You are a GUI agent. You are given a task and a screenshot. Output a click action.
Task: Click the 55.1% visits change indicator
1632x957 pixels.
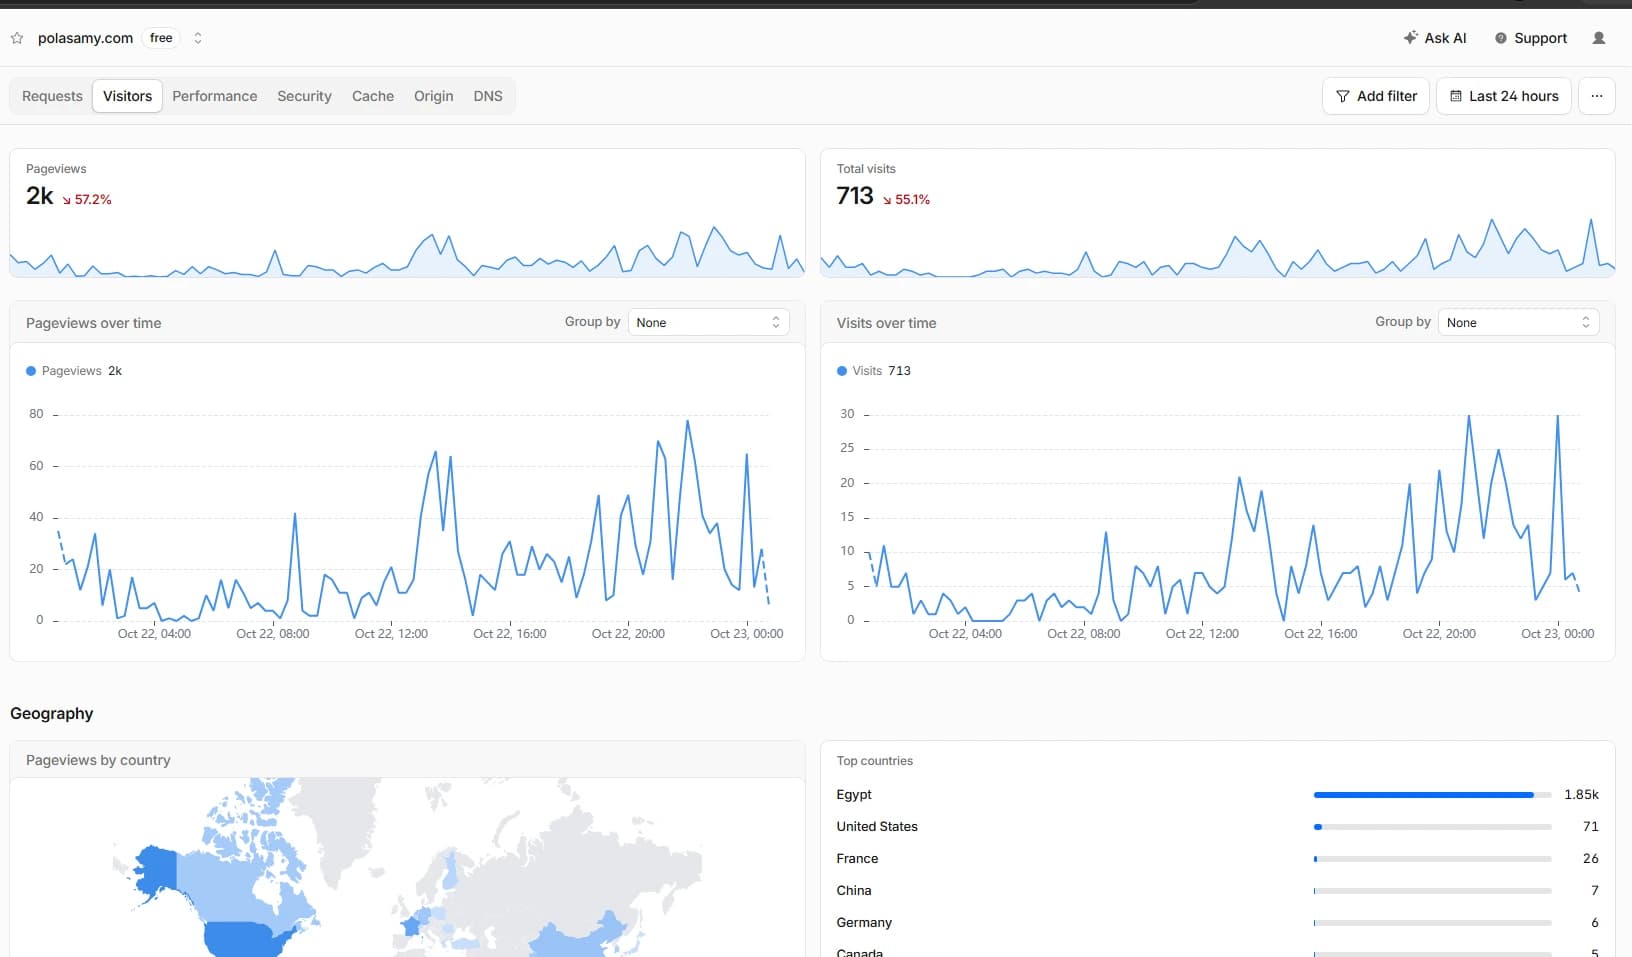tap(906, 199)
